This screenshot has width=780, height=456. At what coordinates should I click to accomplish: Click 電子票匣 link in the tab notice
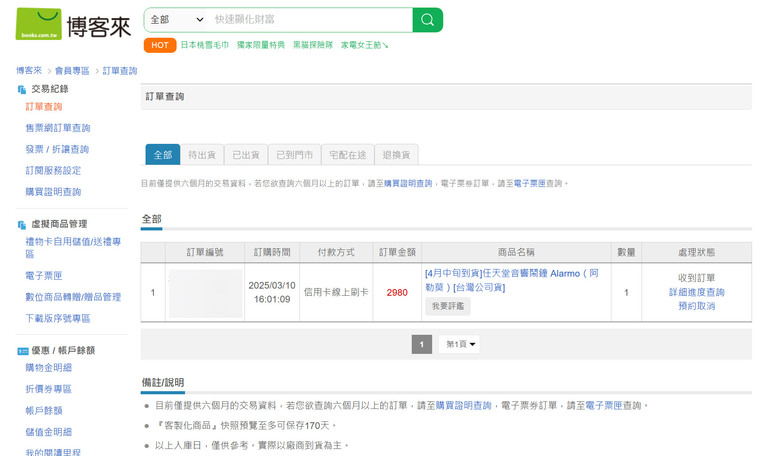click(x=529, y=183)
